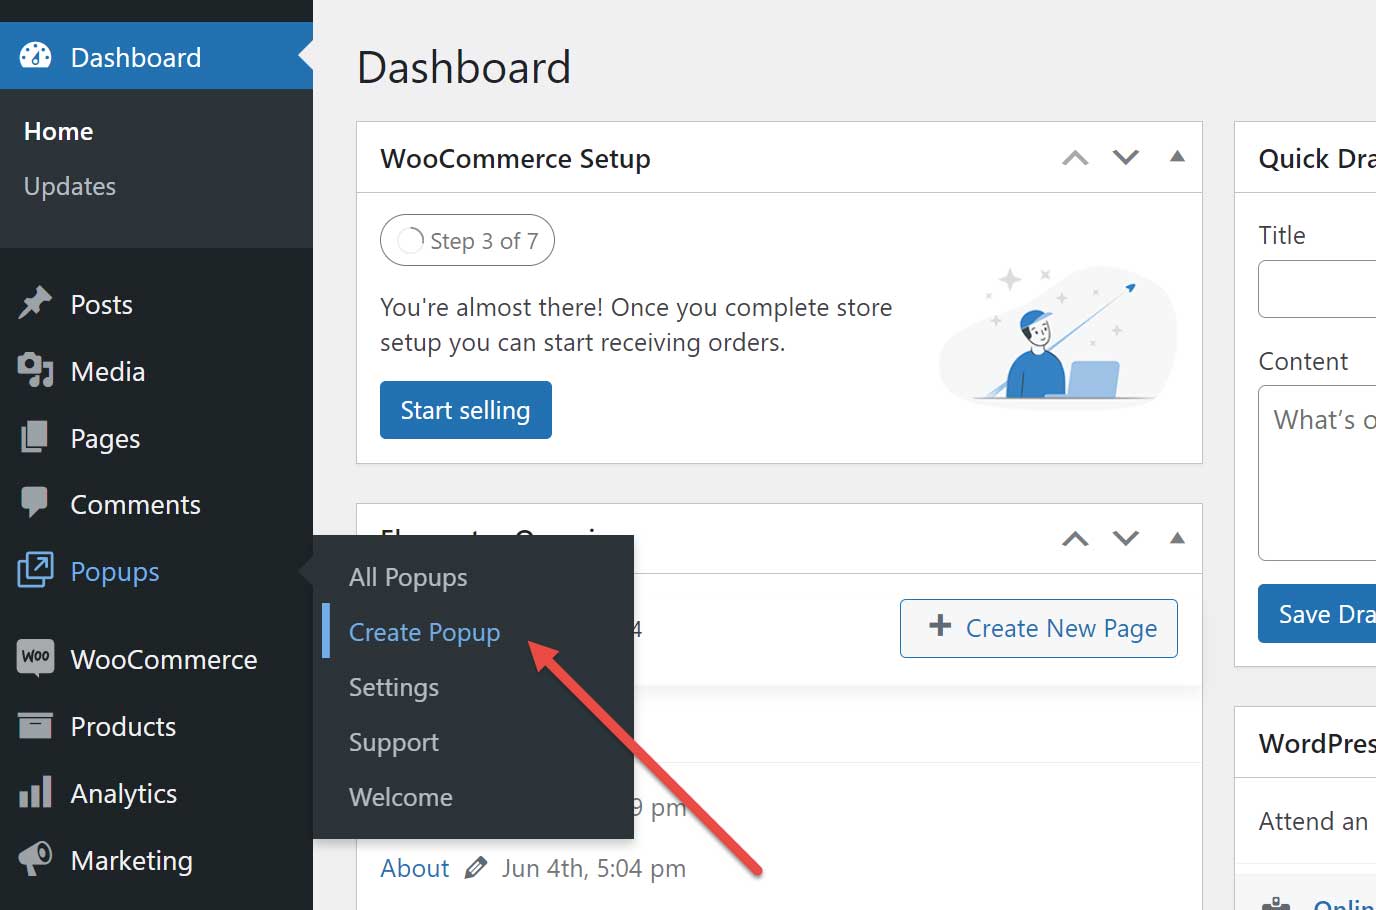Click the Save Draft button
The image size is (1376, 910).
point(1317,613)
